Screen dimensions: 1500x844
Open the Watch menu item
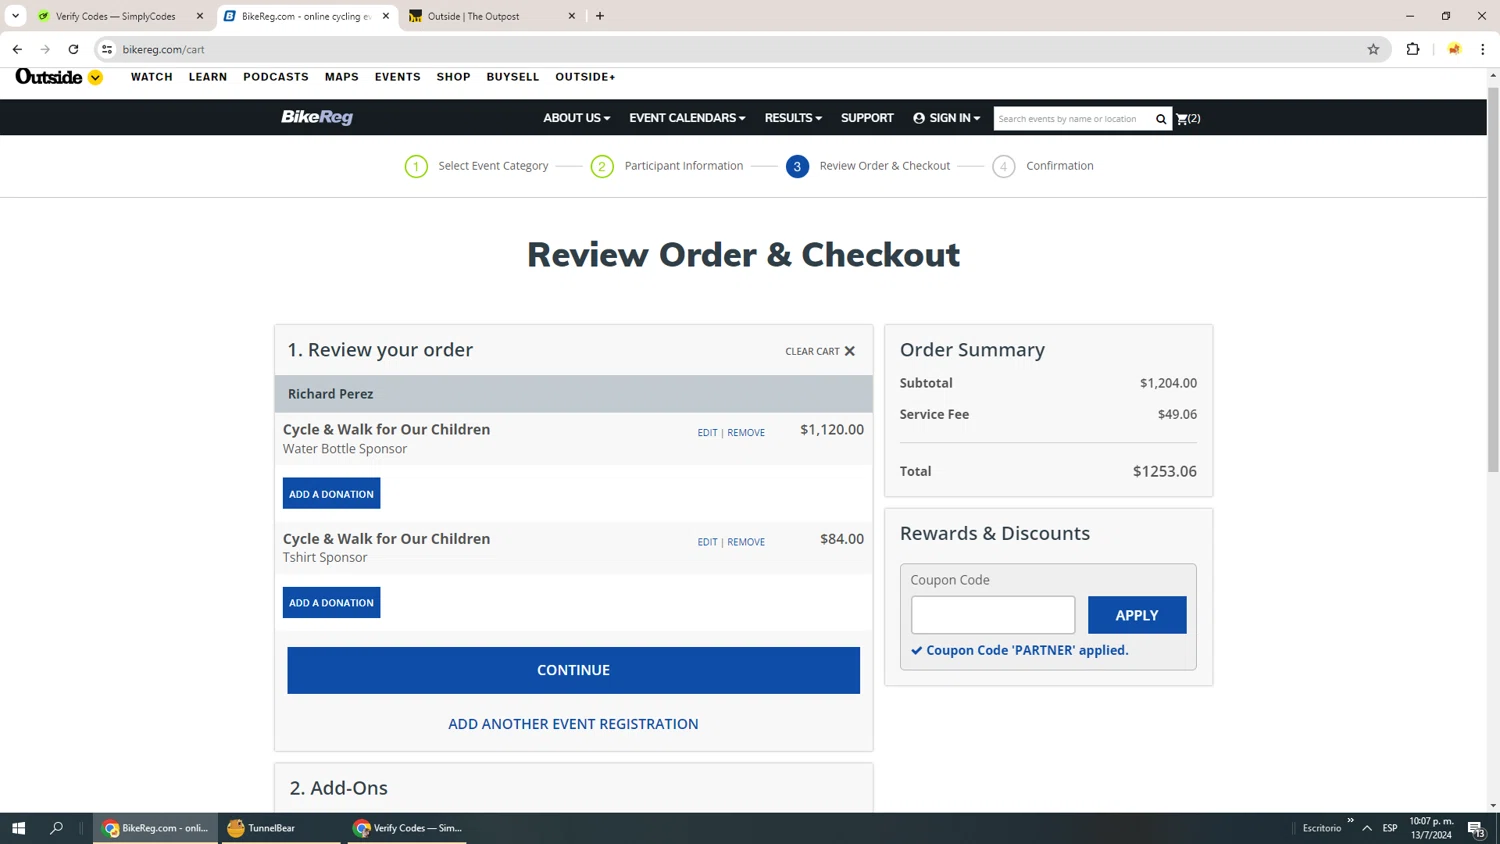(152, 77)
